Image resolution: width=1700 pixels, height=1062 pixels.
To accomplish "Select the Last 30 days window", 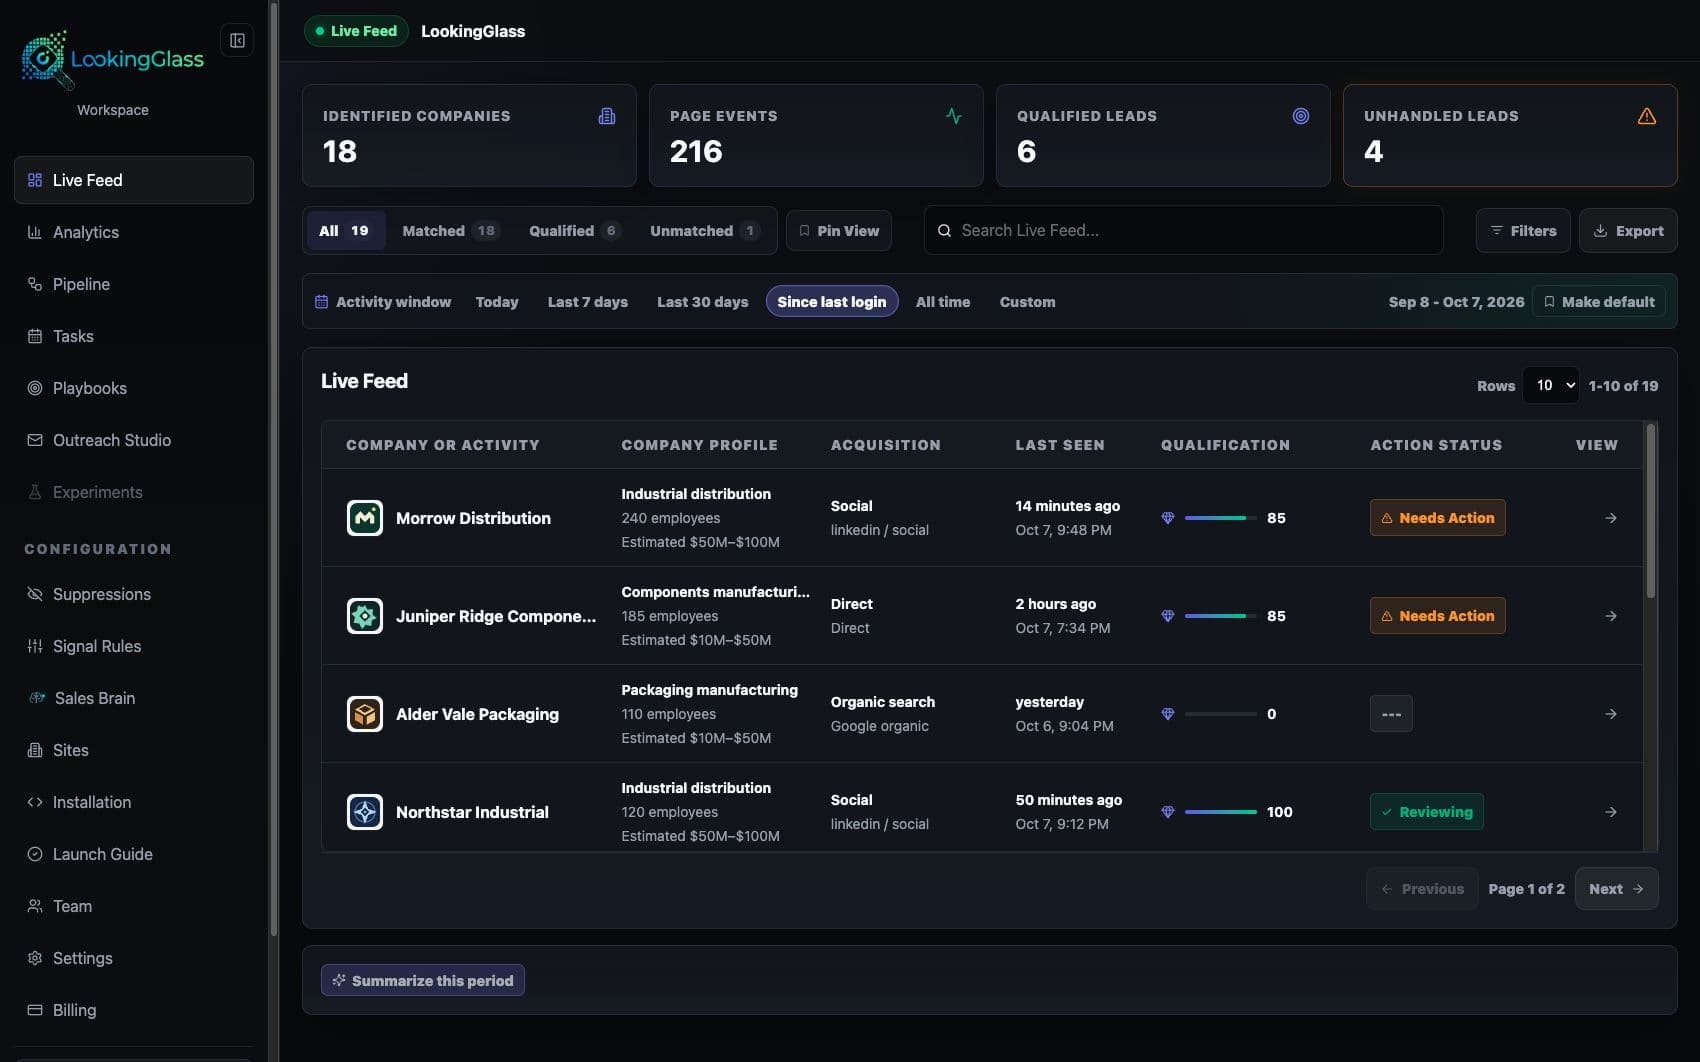I will point(703,302).
